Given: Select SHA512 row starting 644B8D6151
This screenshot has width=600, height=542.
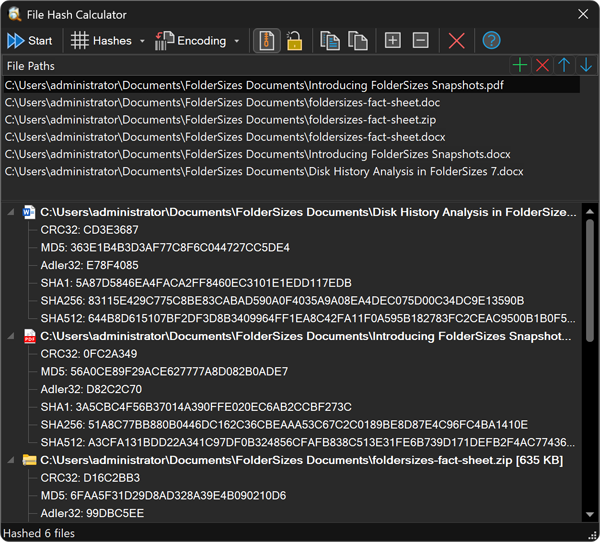Looking at the screenshot, I should point(308,318).
